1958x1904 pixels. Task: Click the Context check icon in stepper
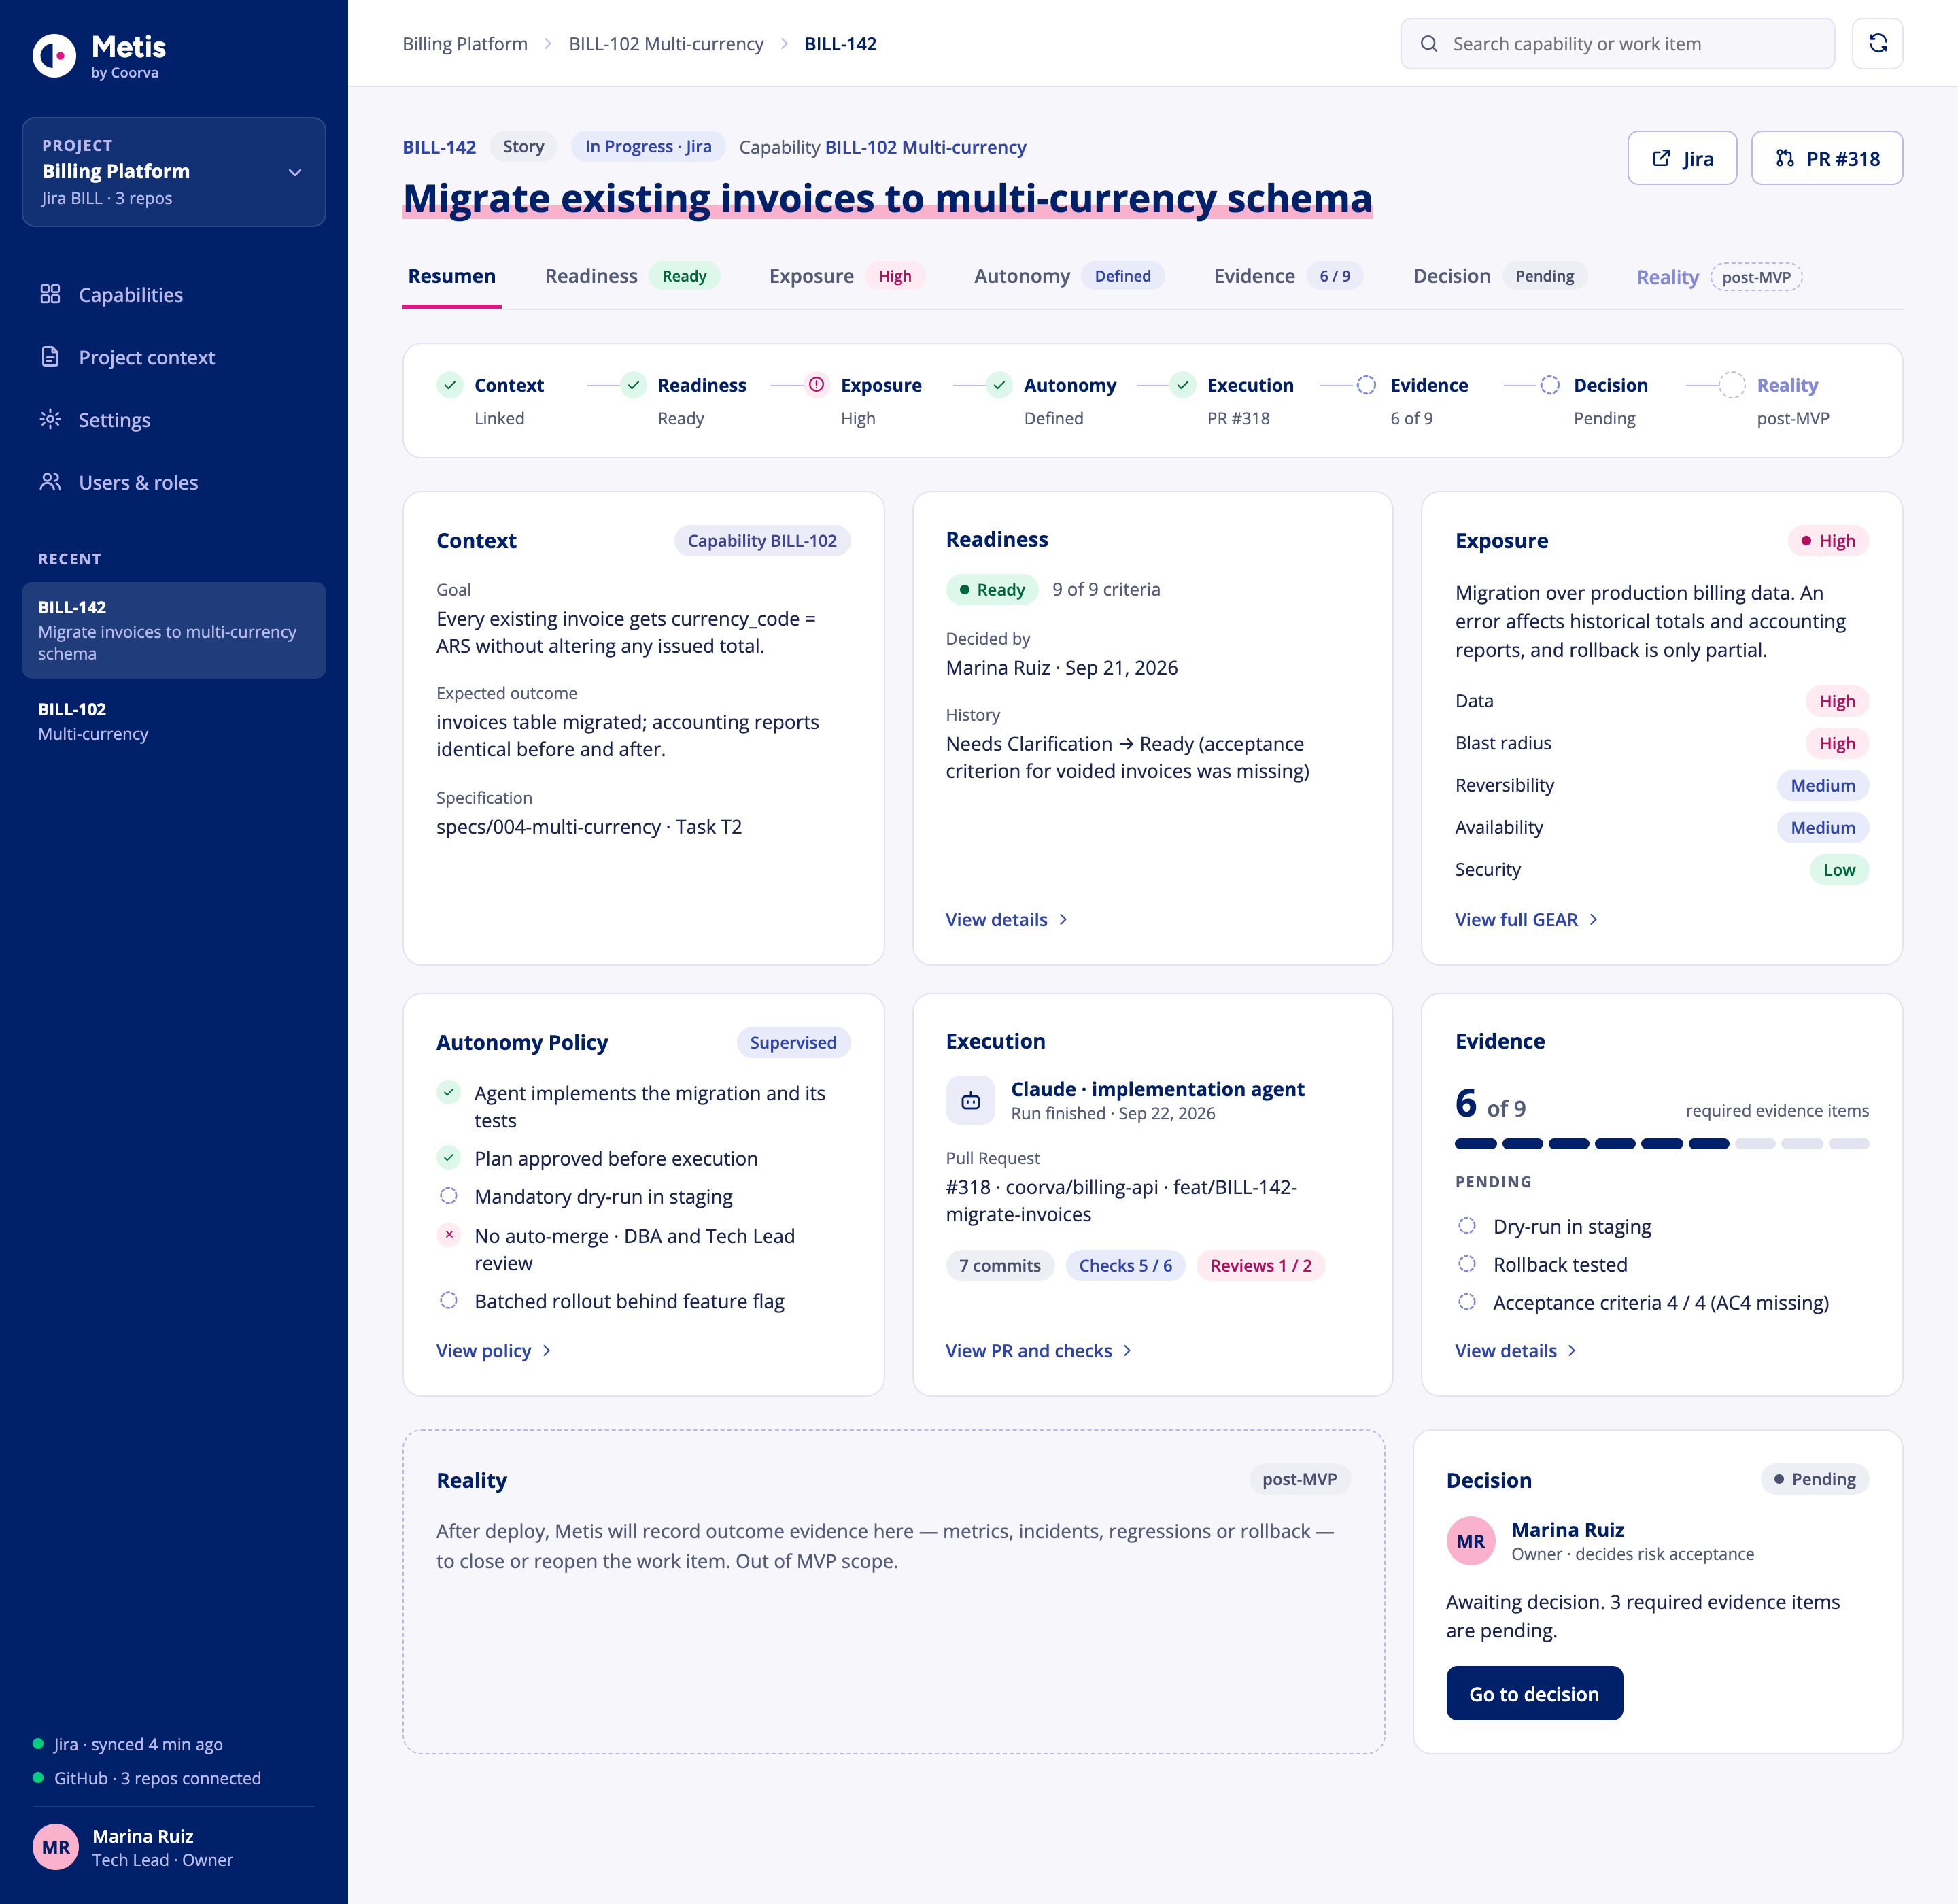click(450, 385)
